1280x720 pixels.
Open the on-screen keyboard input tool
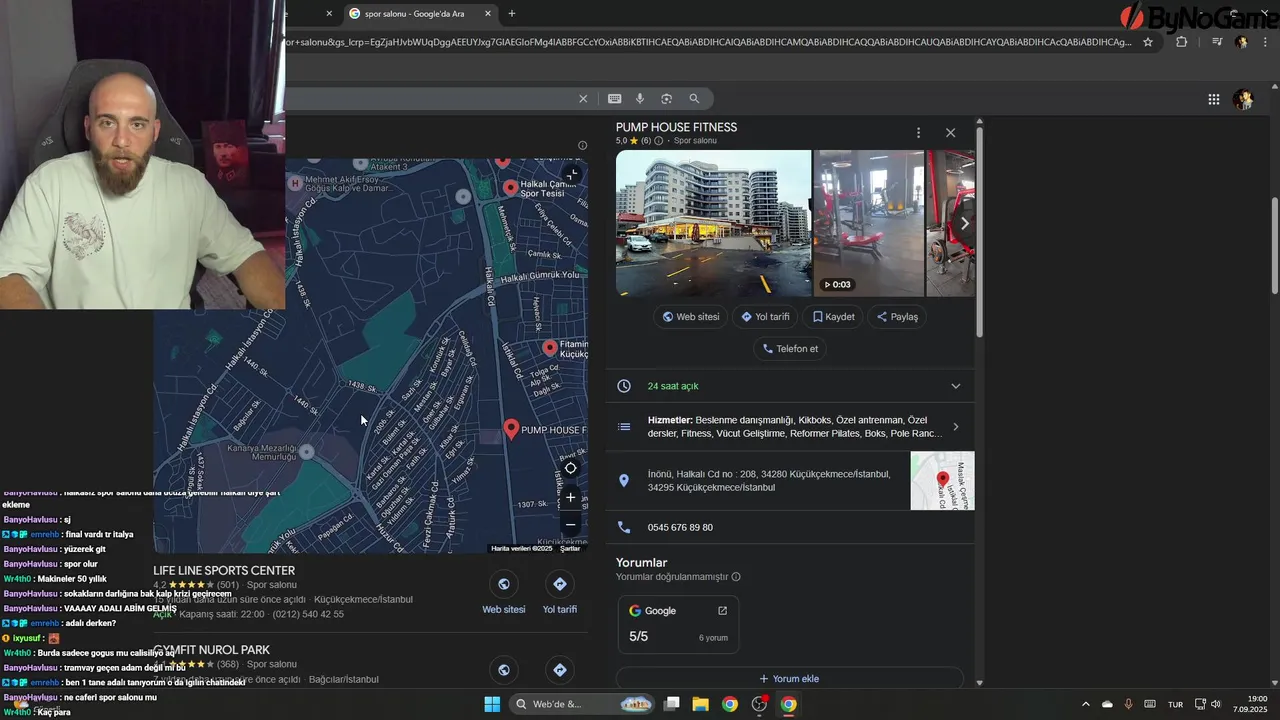click(614, 99)
